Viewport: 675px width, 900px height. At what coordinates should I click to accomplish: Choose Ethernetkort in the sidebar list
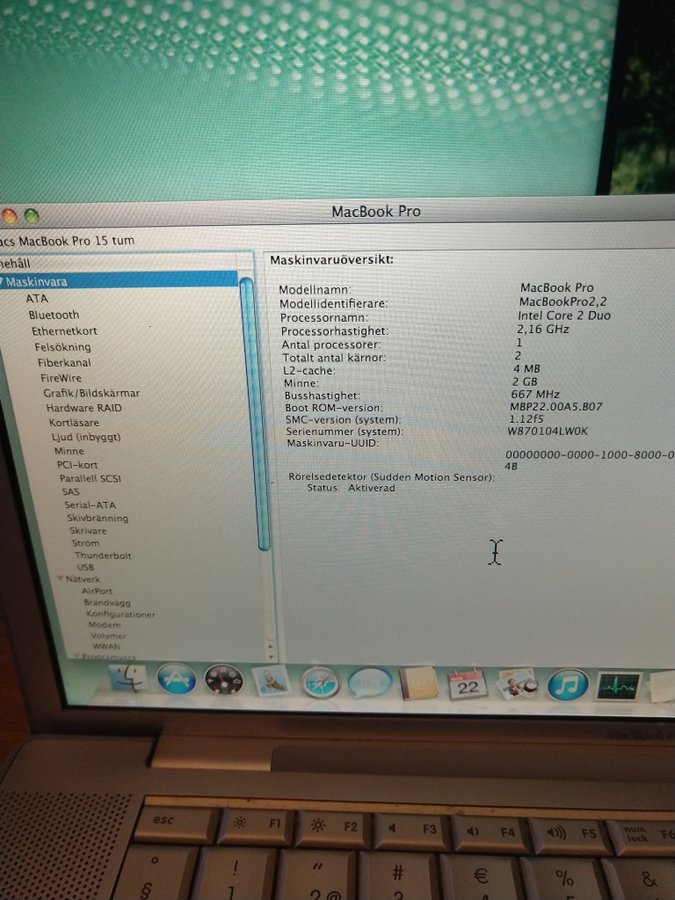64,331
